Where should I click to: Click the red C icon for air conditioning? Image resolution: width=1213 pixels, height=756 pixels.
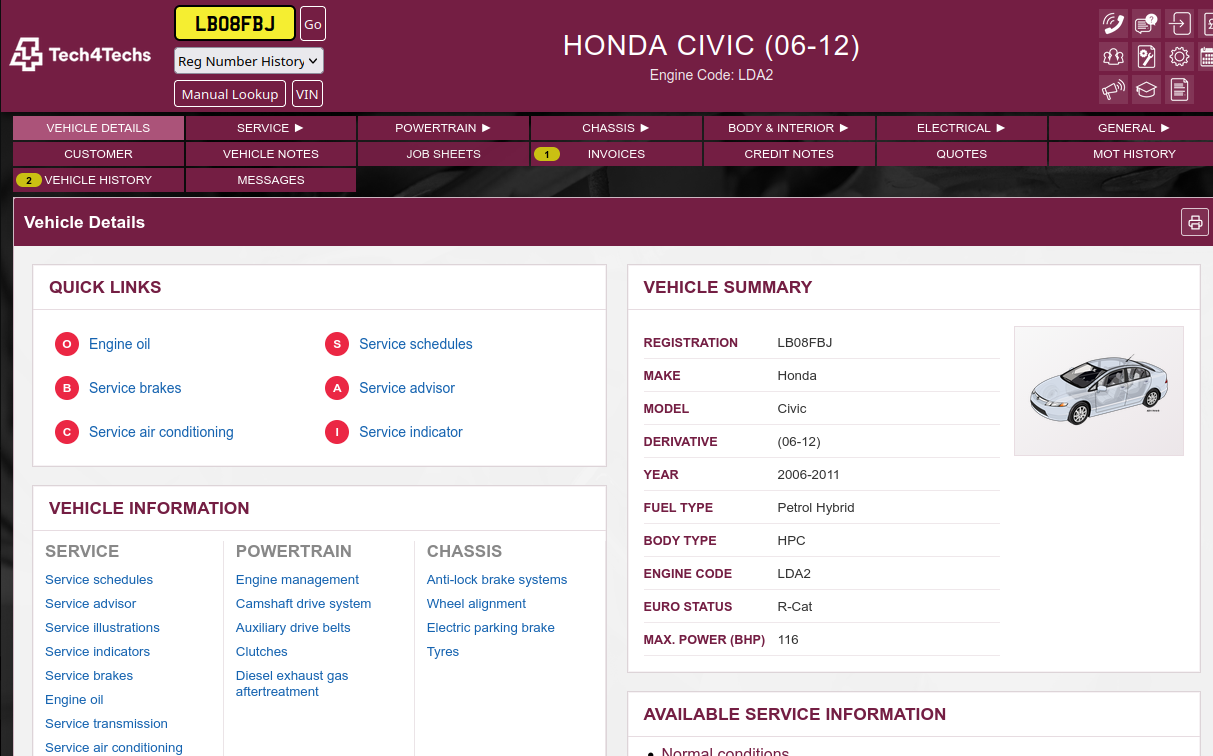pos(67,432)
